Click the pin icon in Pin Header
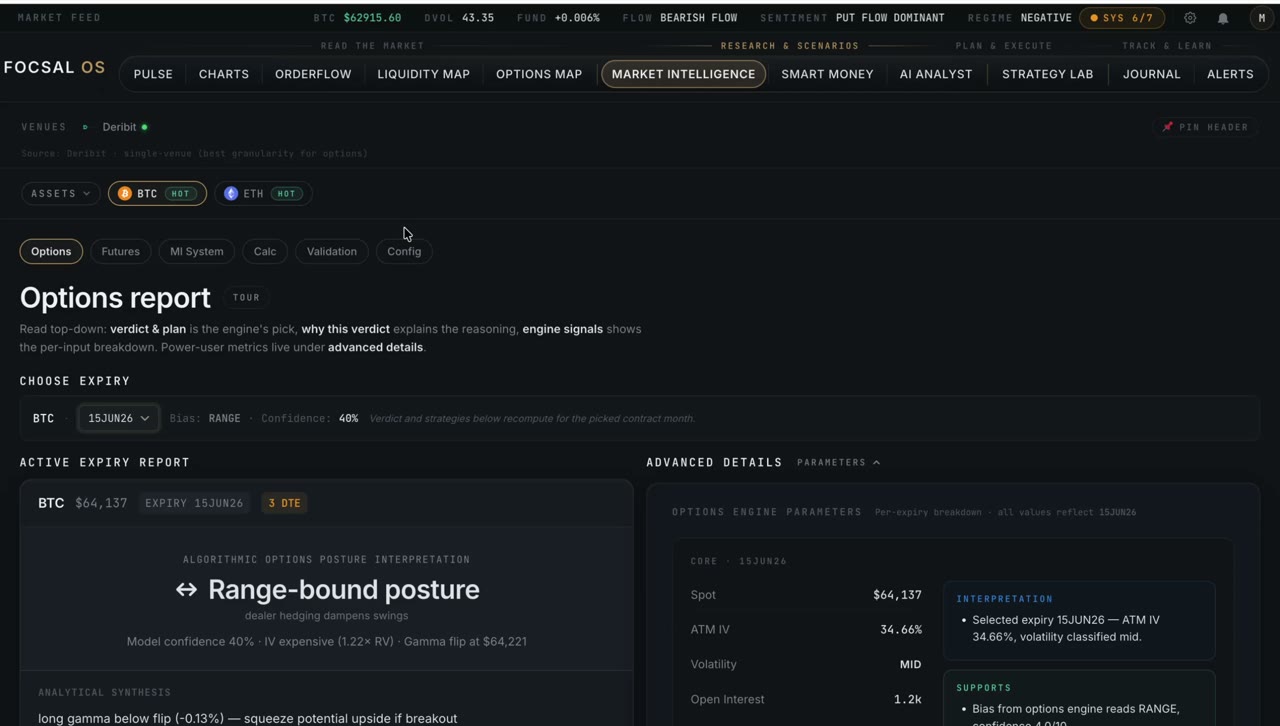The image size is (1280, 726). point(1167,127)
